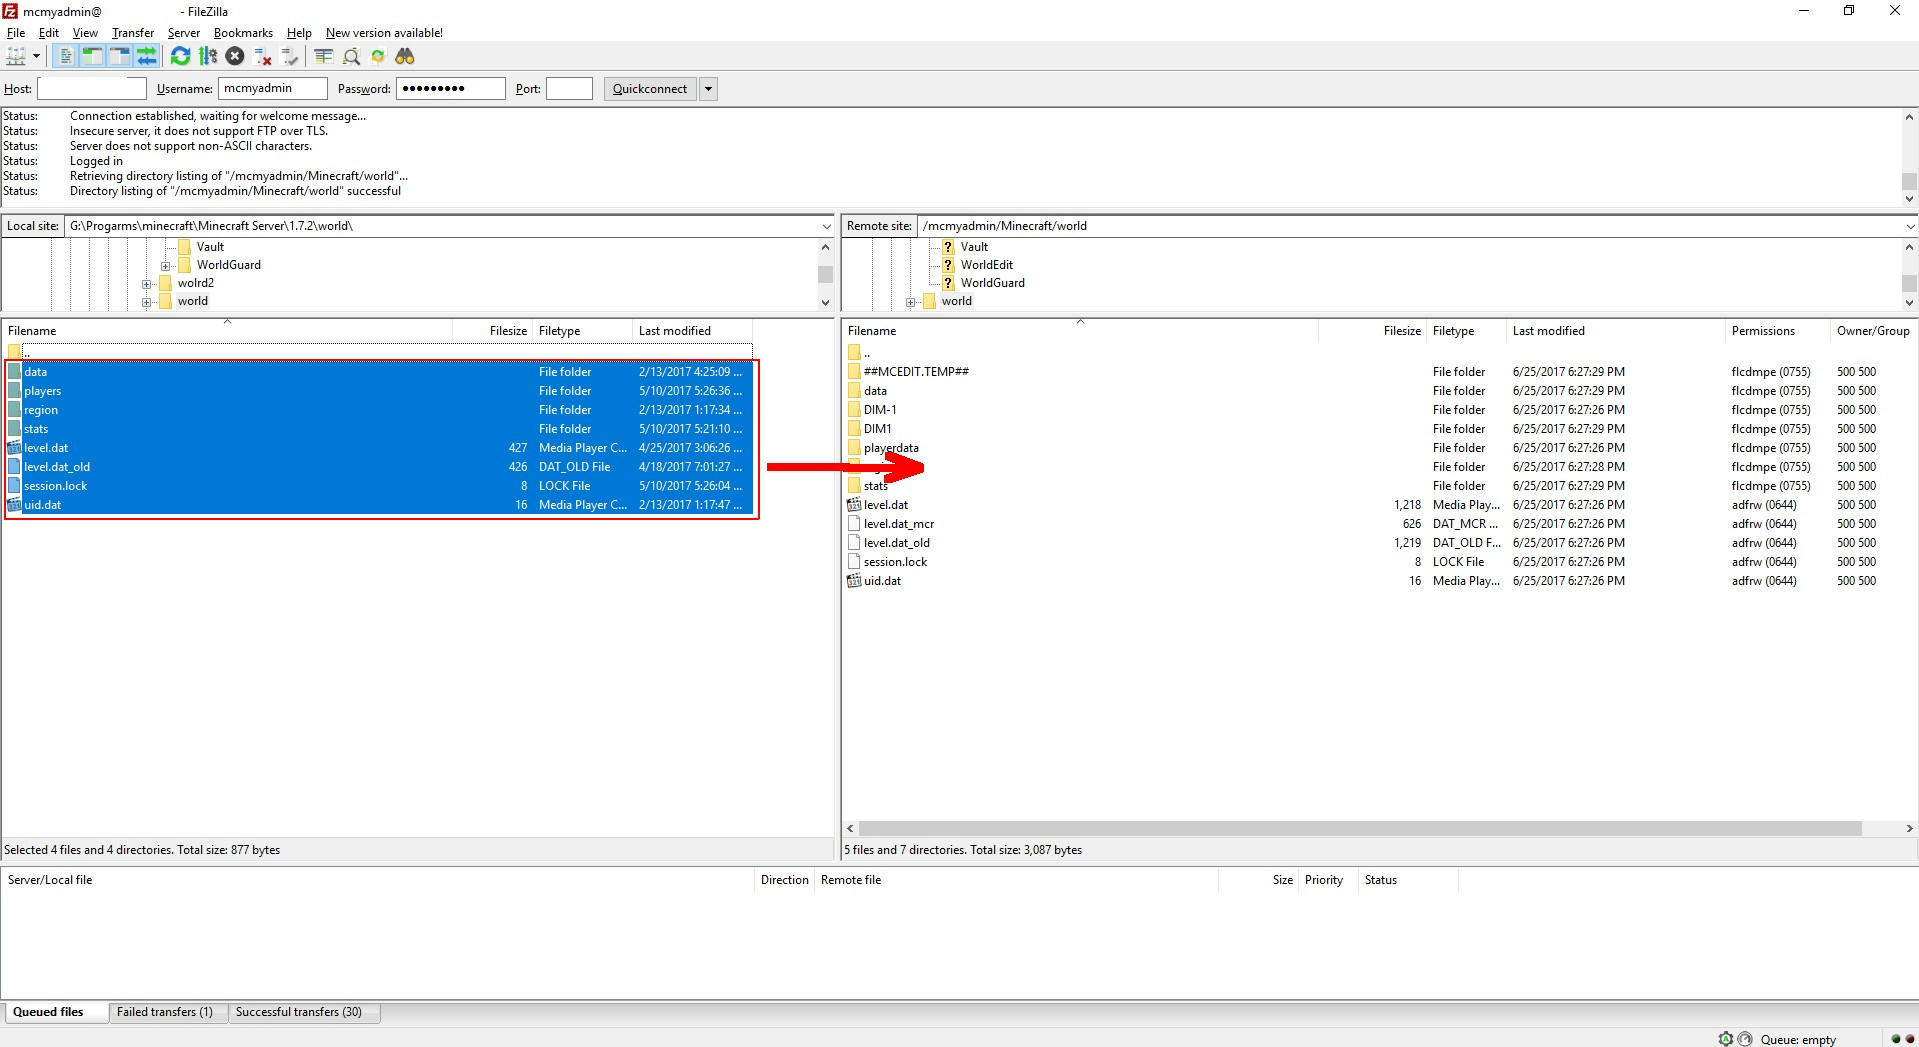1919x1047 pixels.
Task: Expand local wolrd2 tree node
Action: pyautogui.click(x=147, y=284)
